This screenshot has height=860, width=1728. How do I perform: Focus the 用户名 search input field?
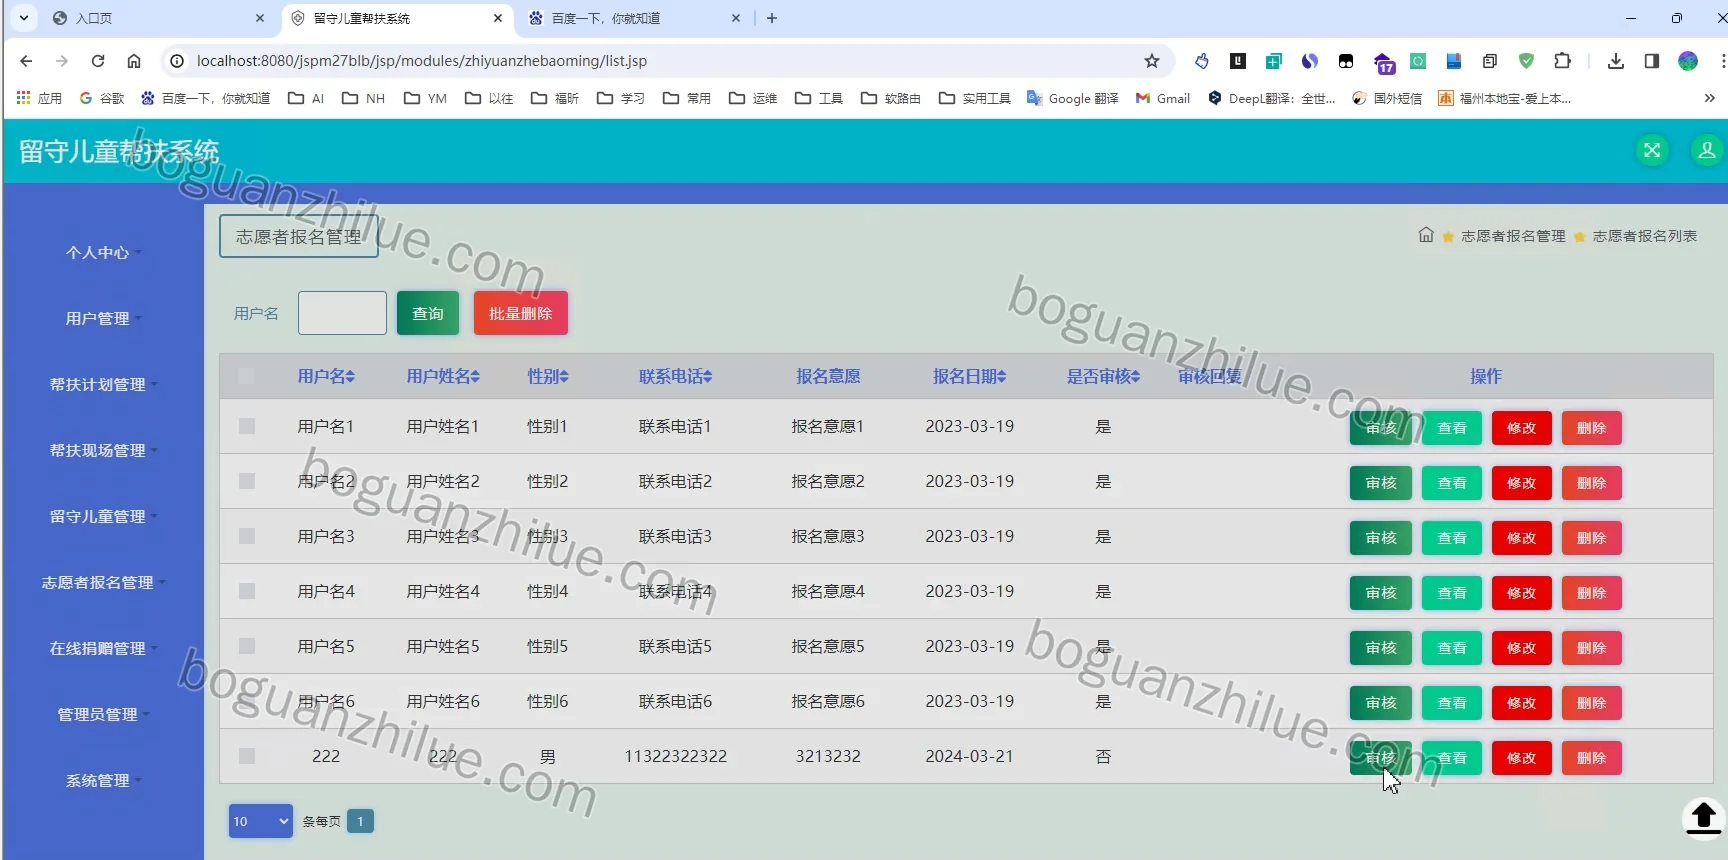(342, 313)
